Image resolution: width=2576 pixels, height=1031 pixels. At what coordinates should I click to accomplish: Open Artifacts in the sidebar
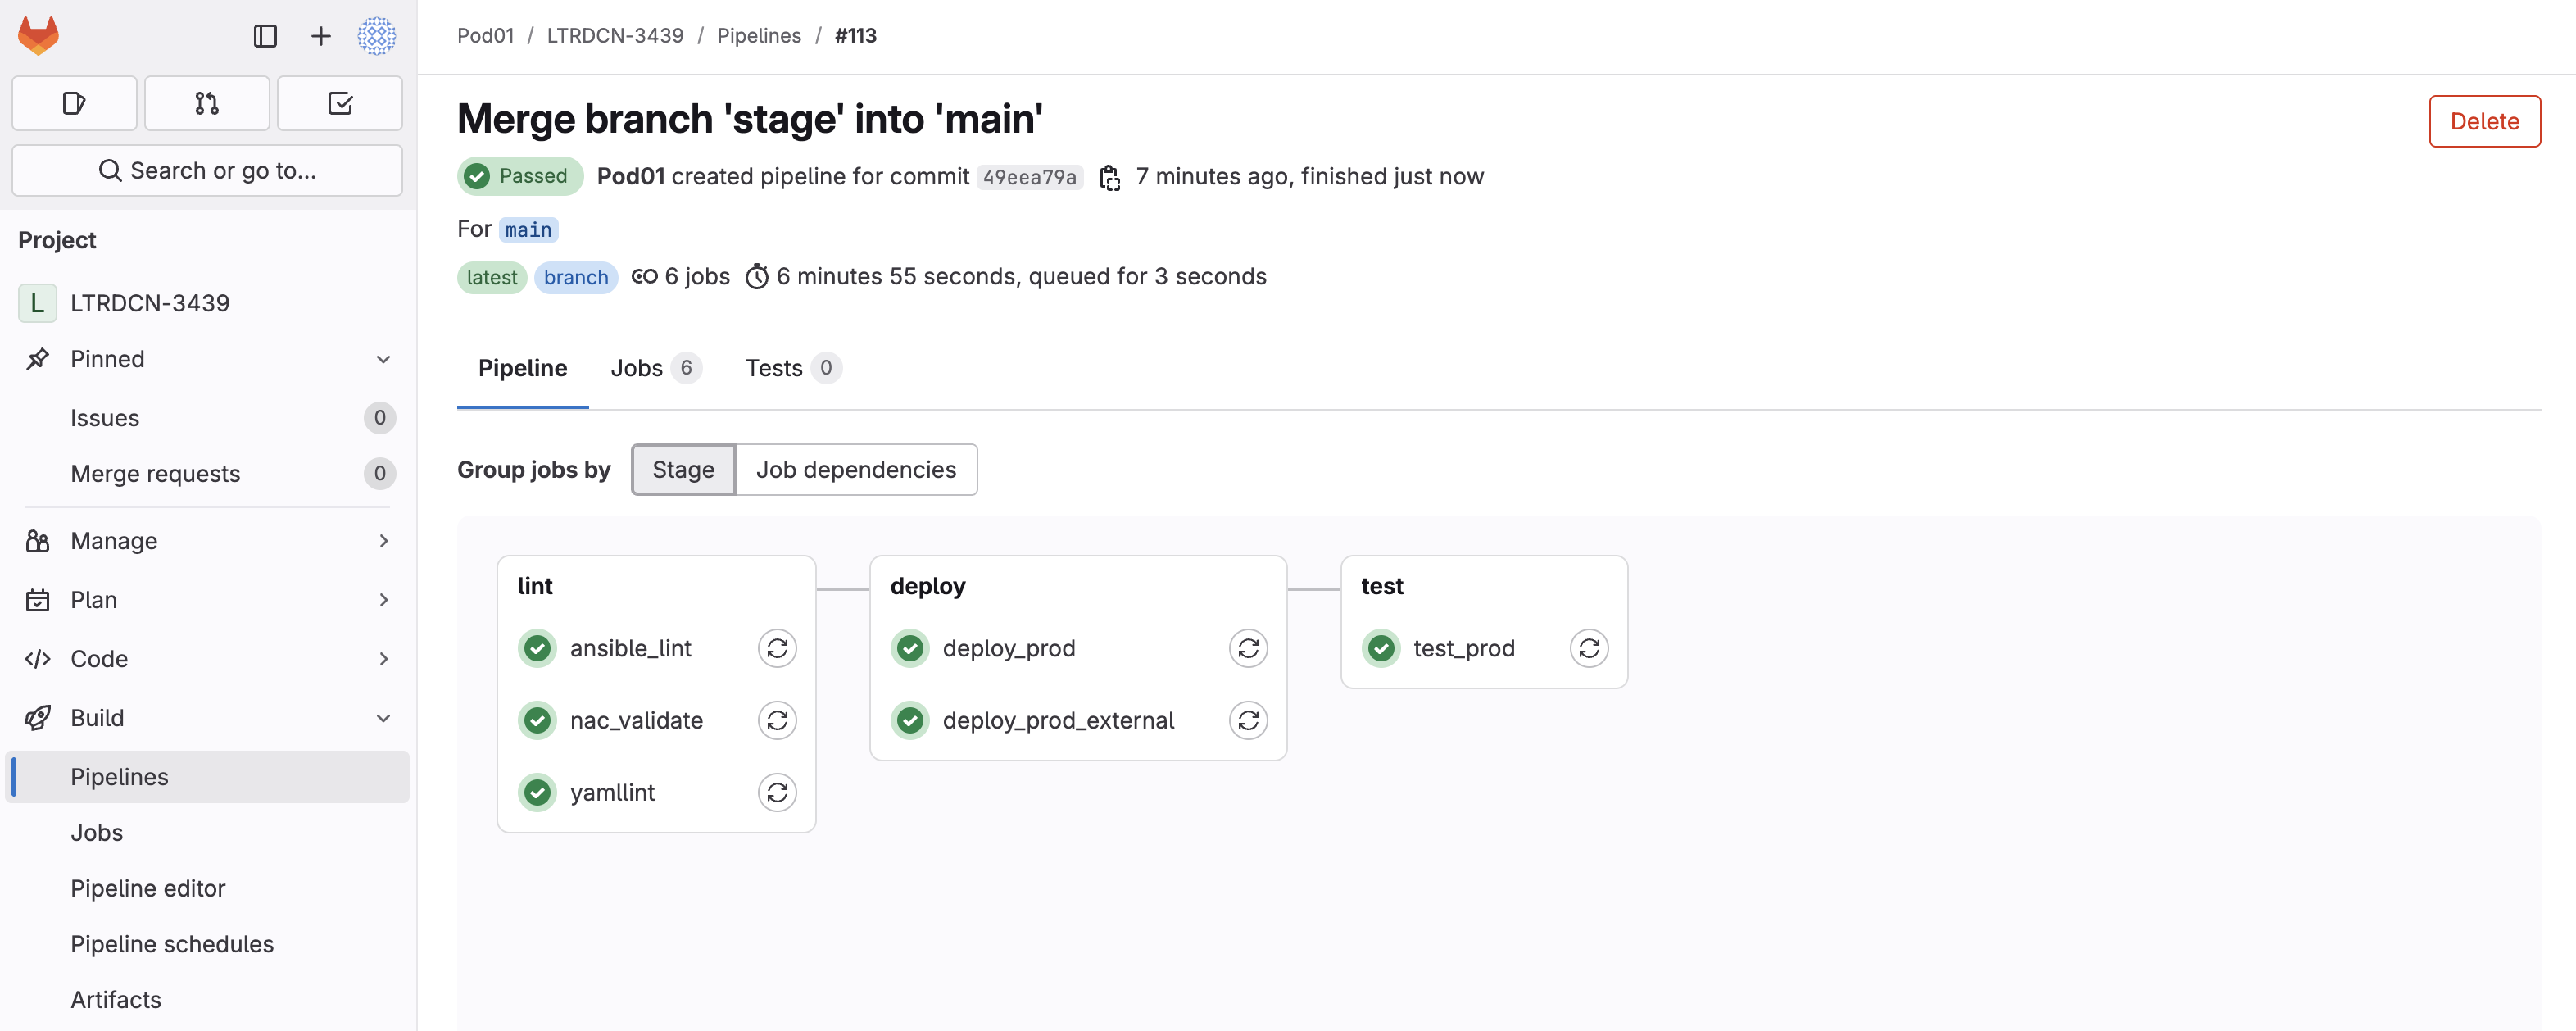(208, 1000)
